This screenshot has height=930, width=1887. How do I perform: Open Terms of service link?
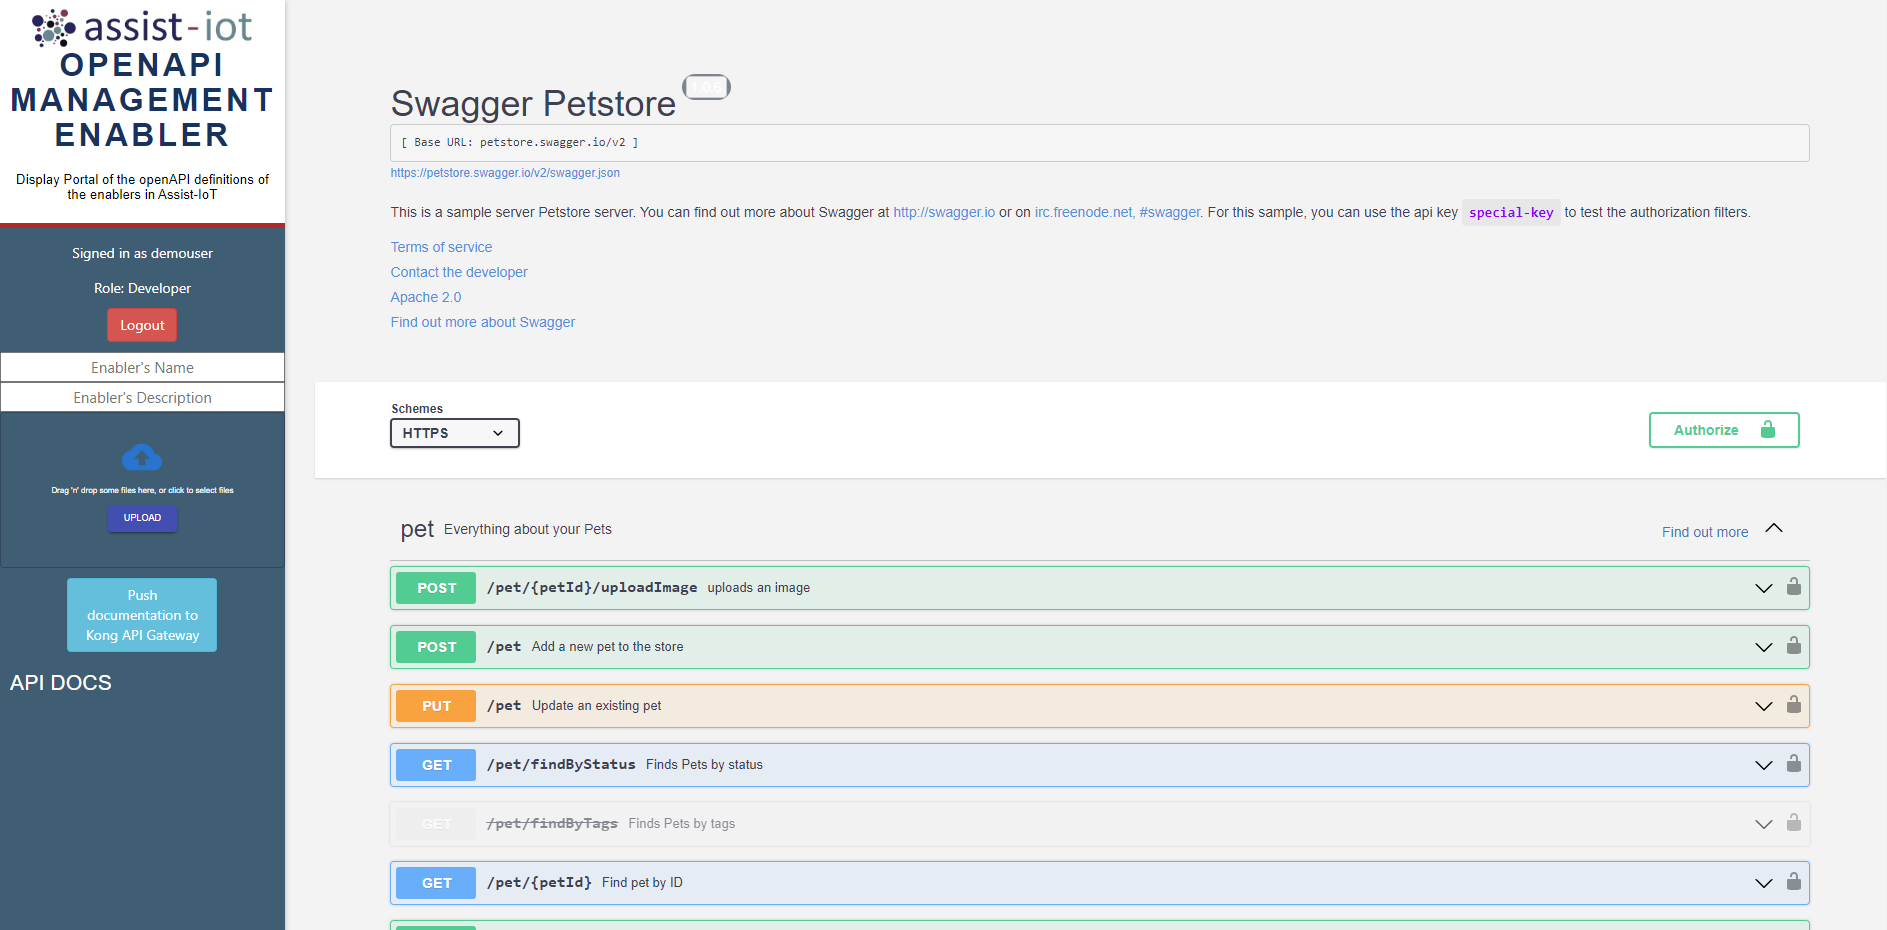click(441, 247)
